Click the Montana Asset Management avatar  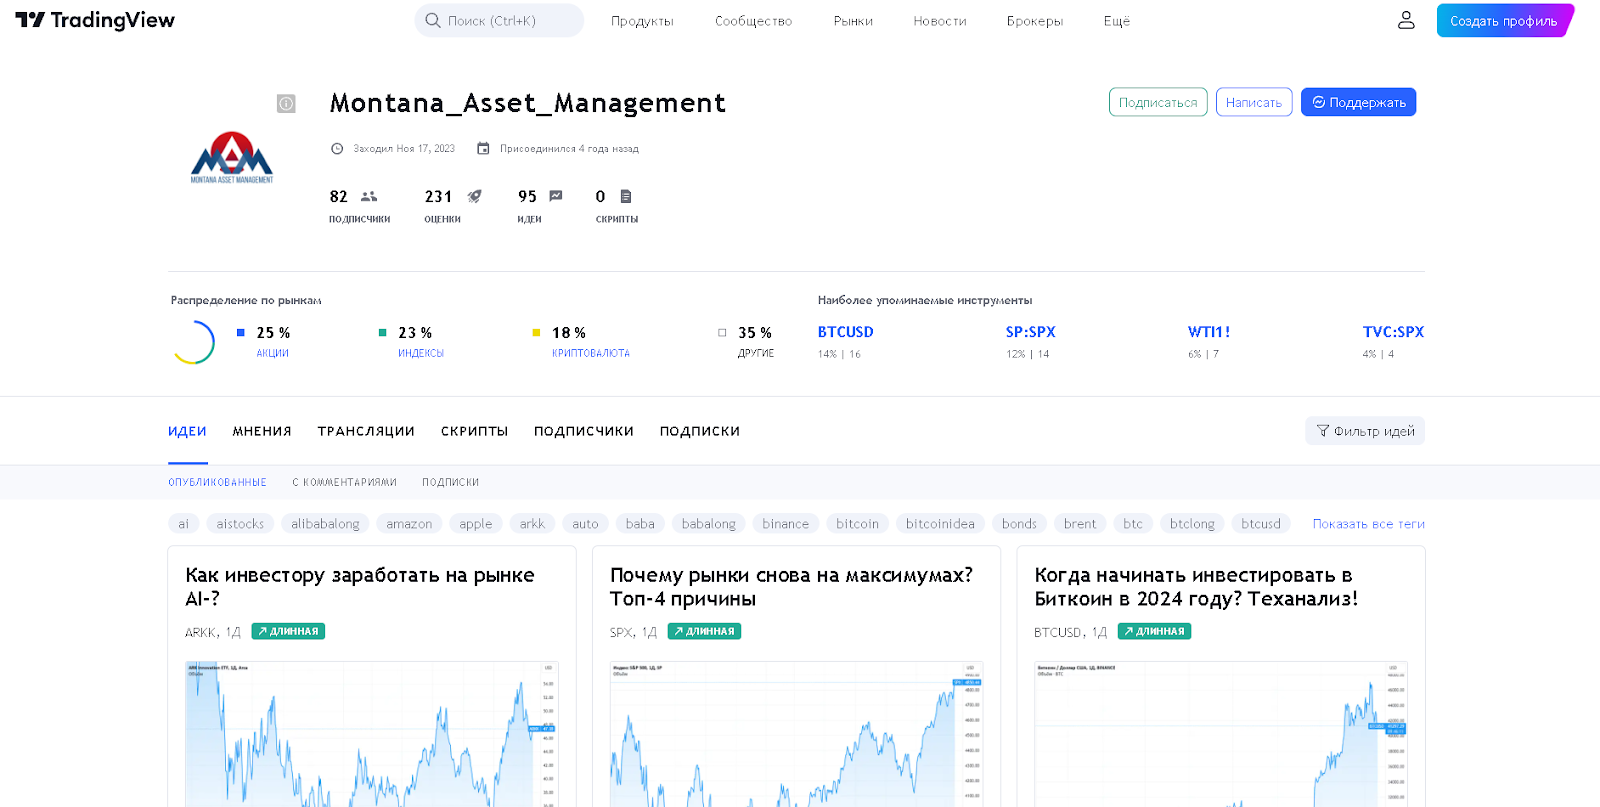(x=232, y=157)
